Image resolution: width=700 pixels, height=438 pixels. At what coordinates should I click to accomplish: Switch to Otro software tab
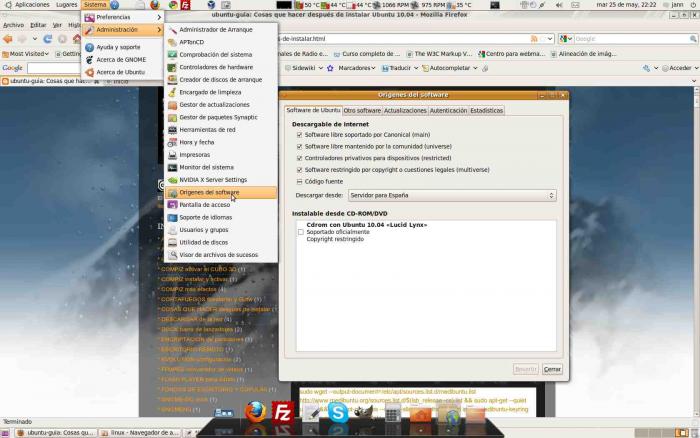(362, 110)
